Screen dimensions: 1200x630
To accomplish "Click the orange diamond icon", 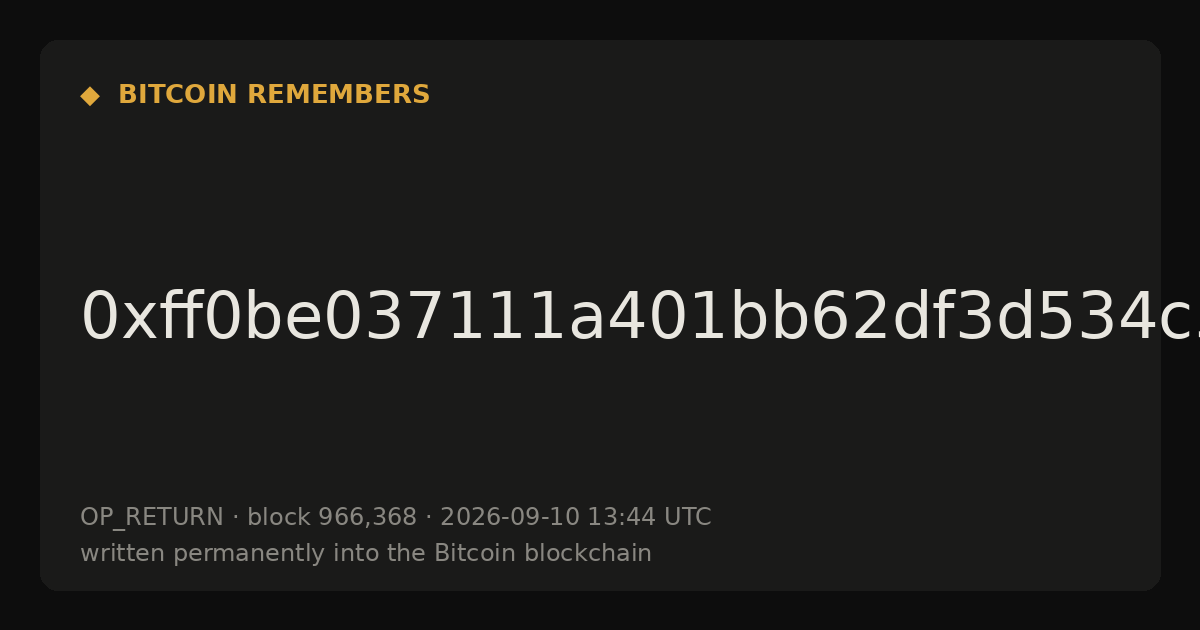I will click(90, 96).
